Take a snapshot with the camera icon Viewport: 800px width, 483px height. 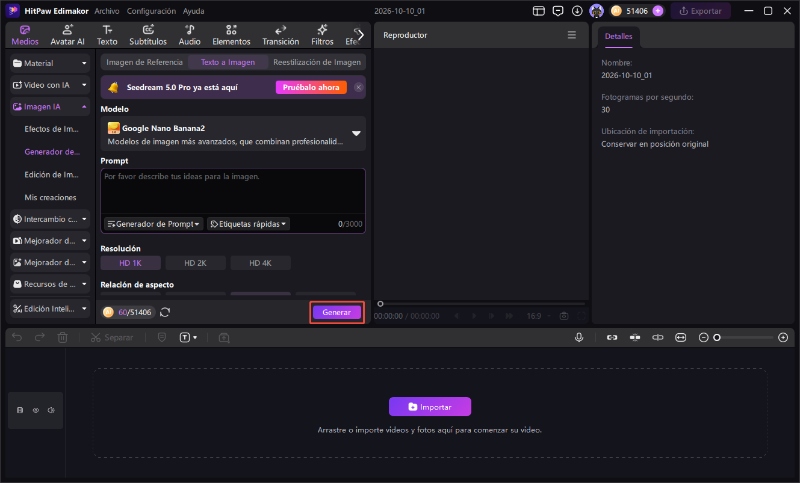pos(564,316)
